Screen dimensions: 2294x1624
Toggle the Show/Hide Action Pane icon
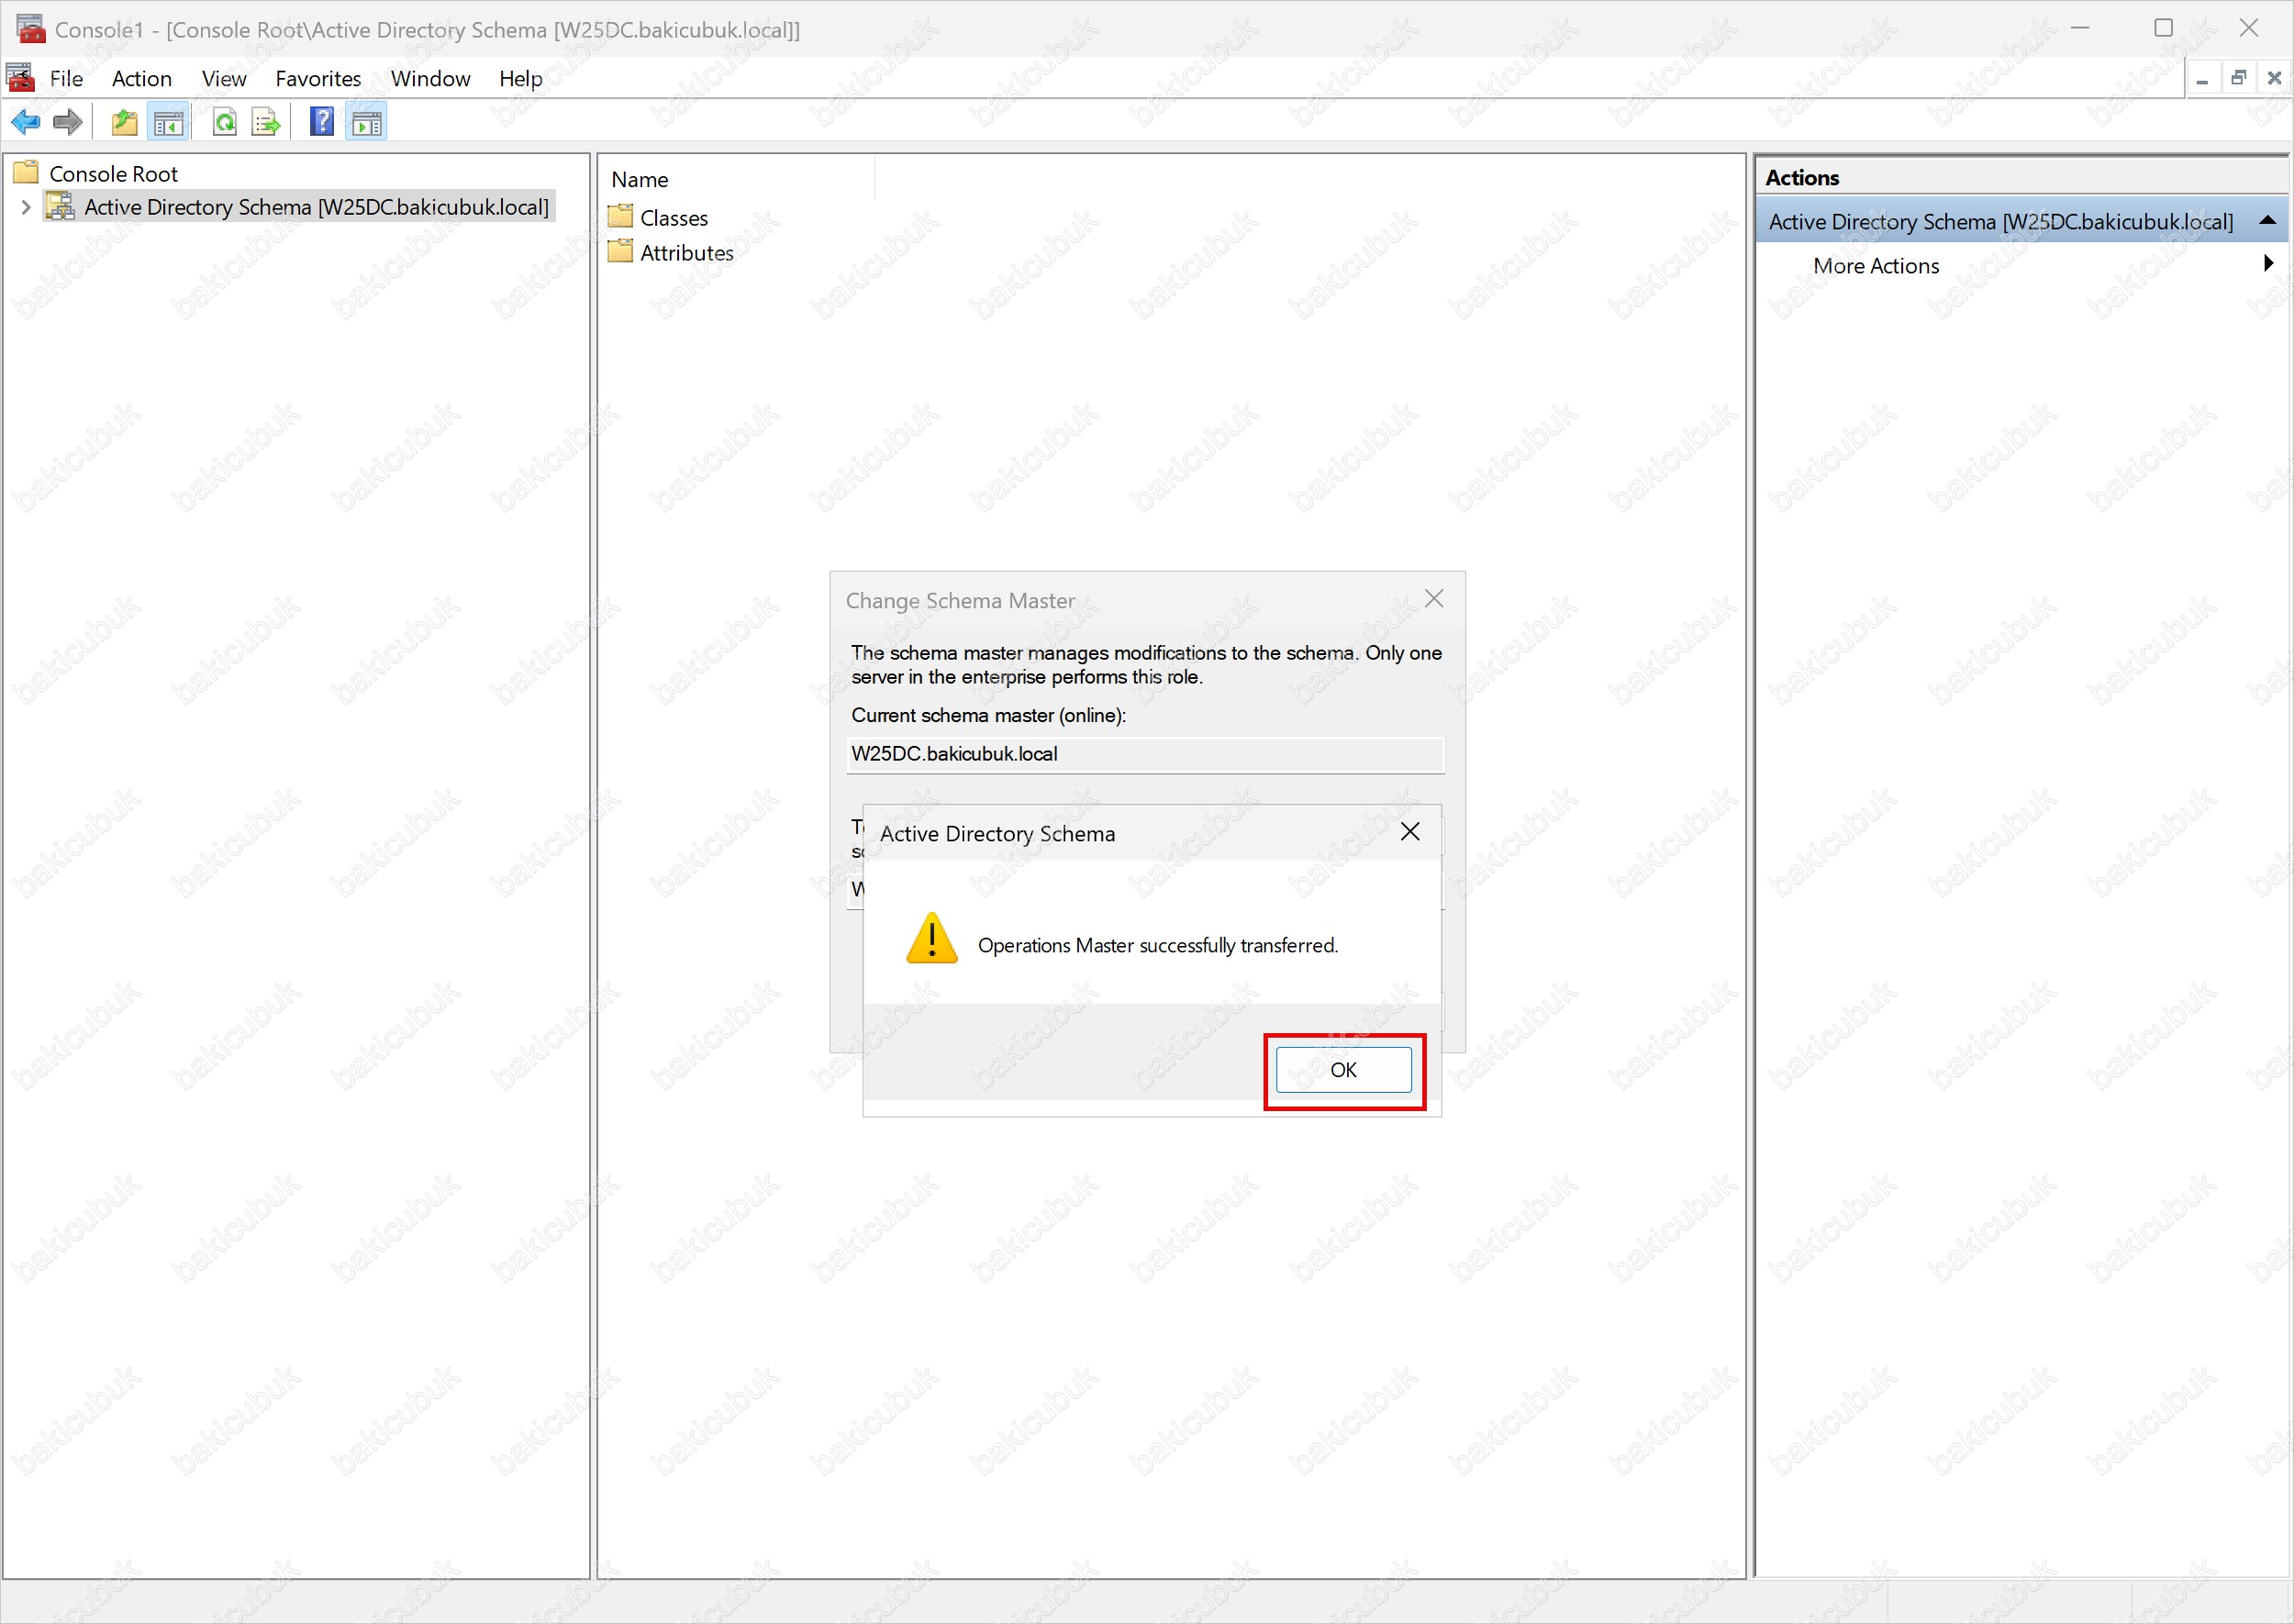click(366, 122)
